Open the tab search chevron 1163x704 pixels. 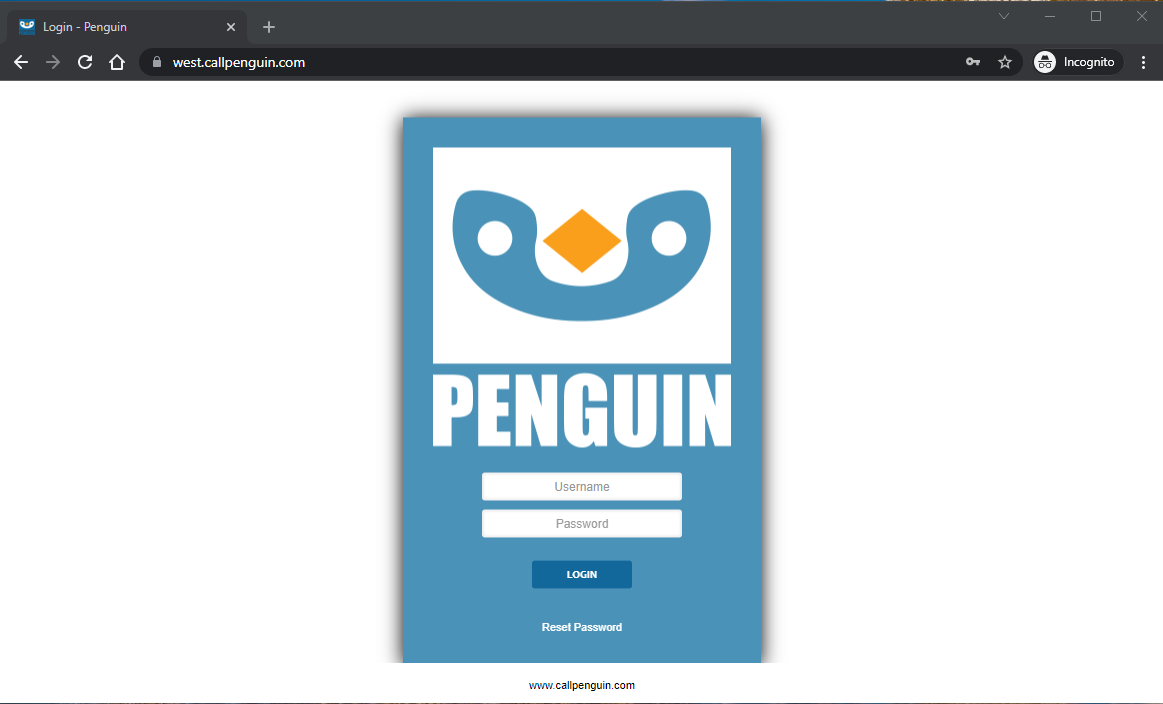[x=1004, y=16]
